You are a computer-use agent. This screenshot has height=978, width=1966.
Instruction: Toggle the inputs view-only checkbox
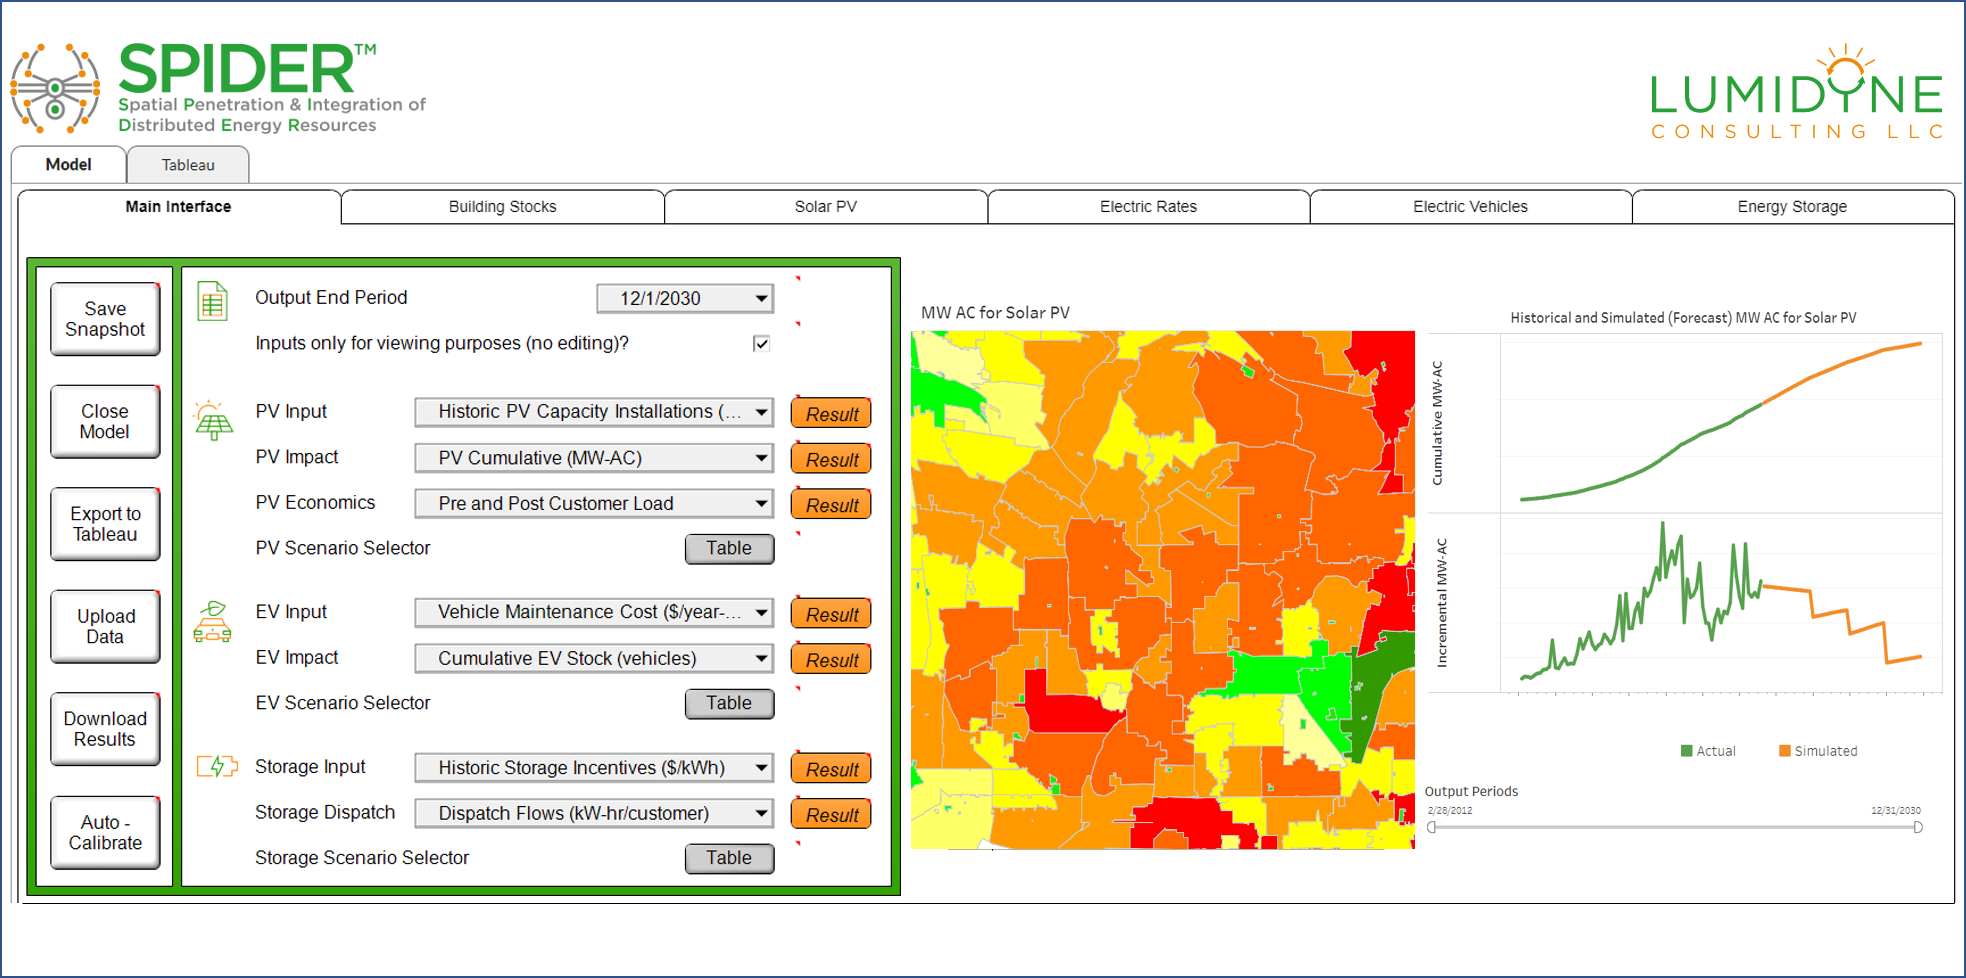click(x=761, y=344)
